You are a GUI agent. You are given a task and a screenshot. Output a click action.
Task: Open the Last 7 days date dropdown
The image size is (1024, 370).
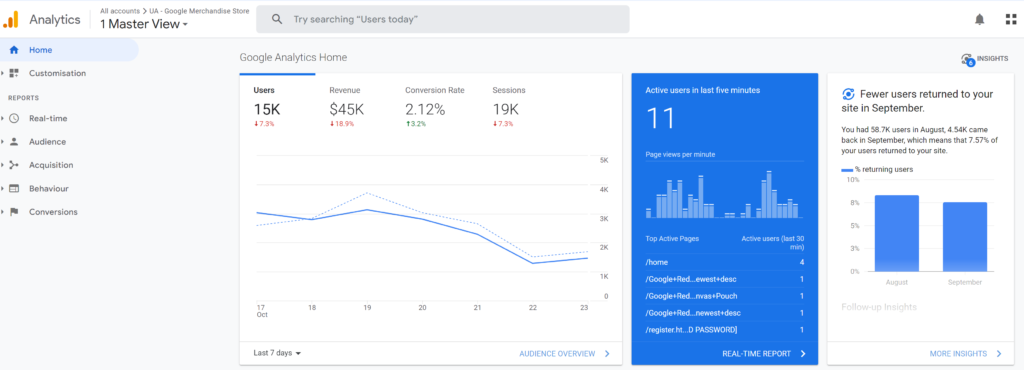277,353
